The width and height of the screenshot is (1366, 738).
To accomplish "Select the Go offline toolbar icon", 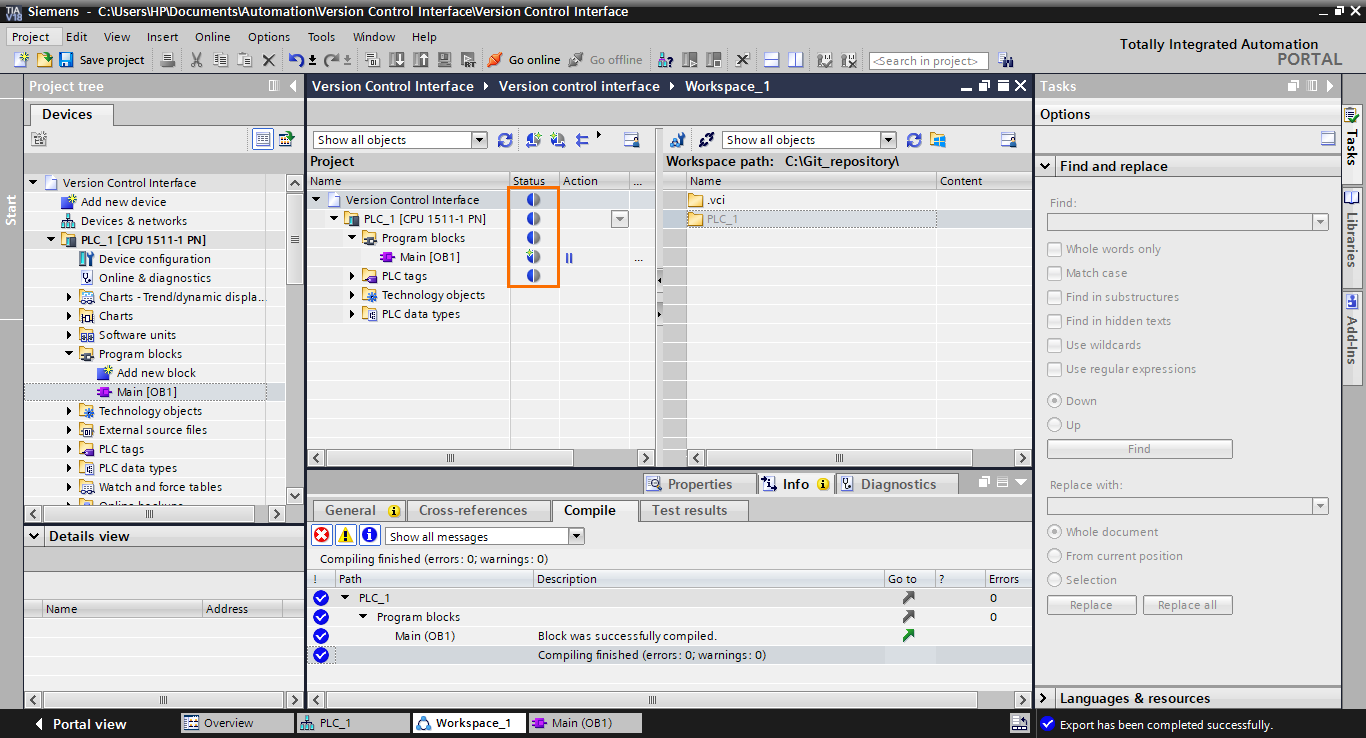I will [574, 59].
